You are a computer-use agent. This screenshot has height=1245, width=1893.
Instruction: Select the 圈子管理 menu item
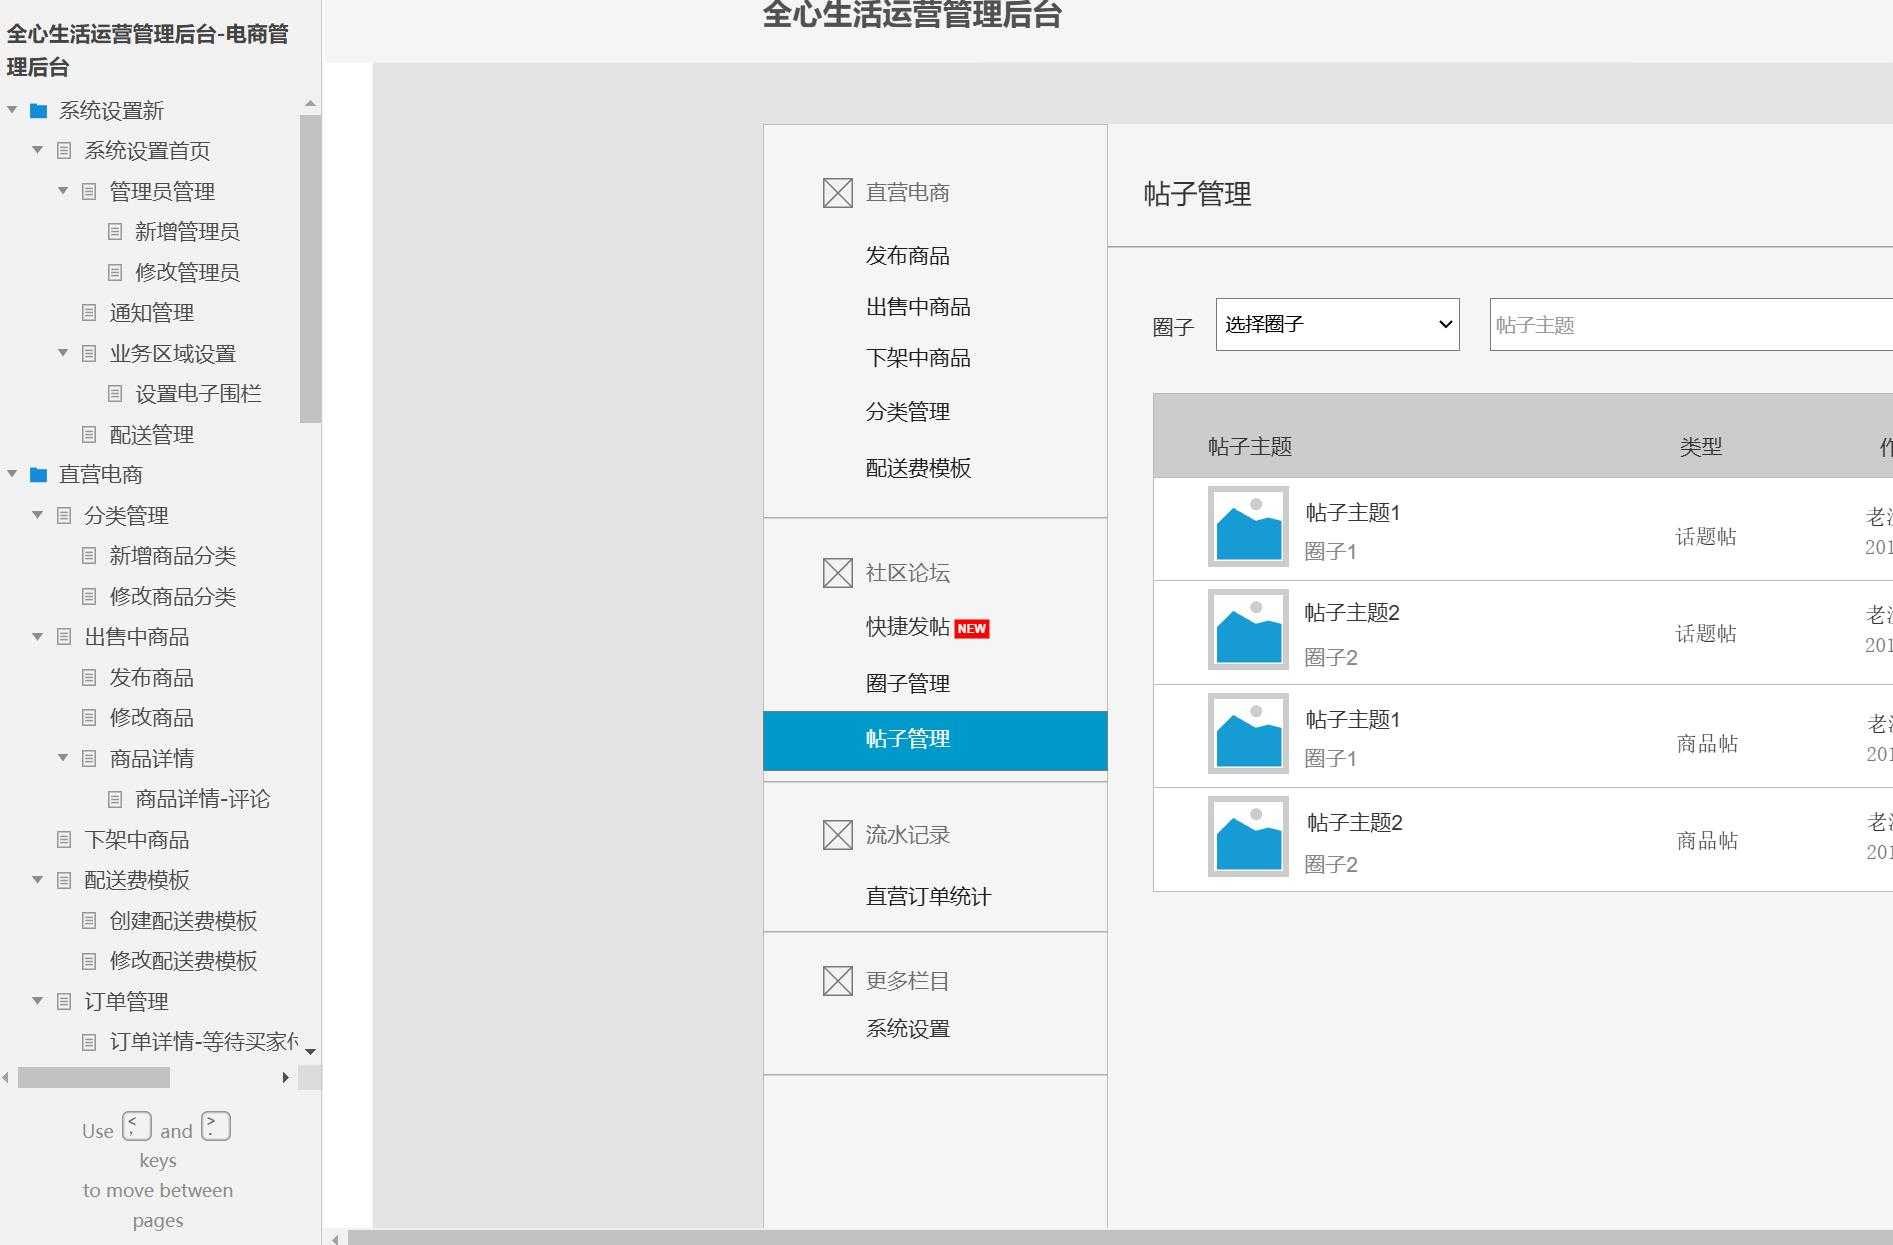point(908,683)
